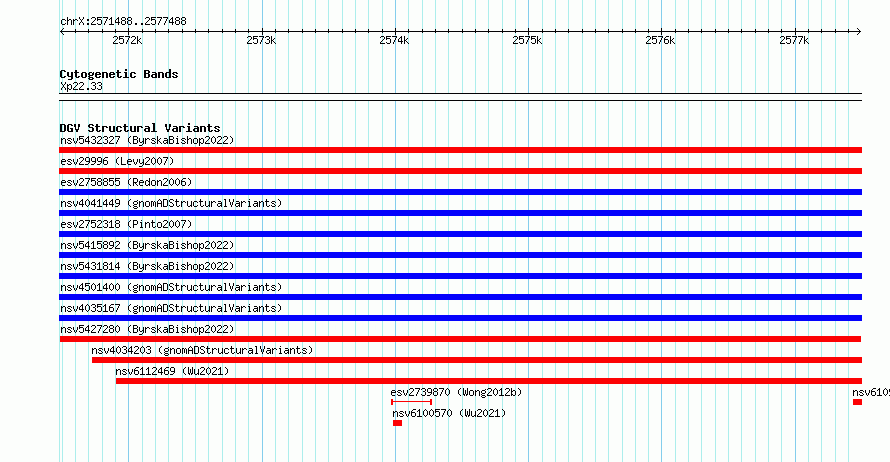Viewport: 890px width, 462px height.
Task: Select the DGV Structural Variants track title
Action: 140,128
